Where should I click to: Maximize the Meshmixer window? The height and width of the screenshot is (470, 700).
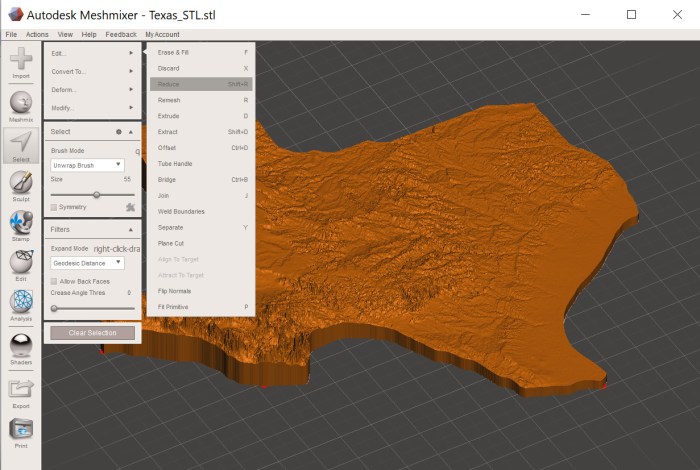coord(631,14)
